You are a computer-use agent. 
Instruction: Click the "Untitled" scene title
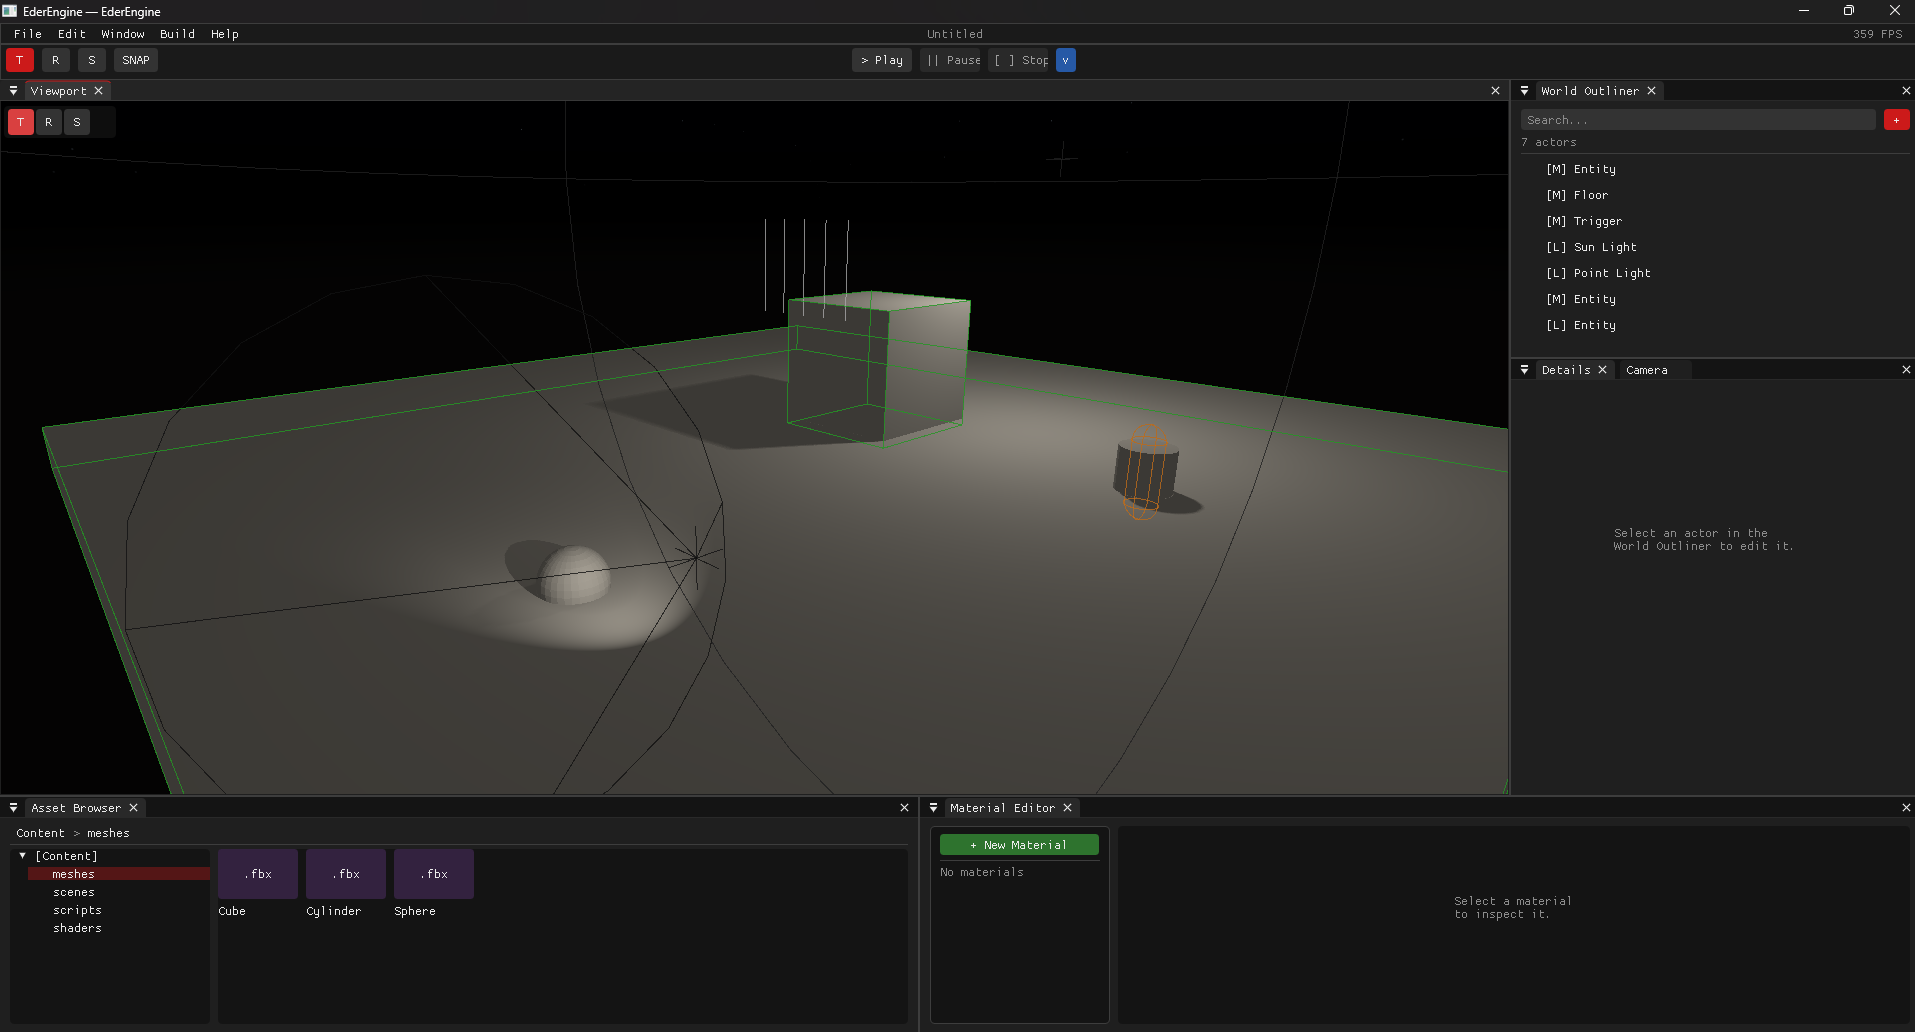pos(955,34)
